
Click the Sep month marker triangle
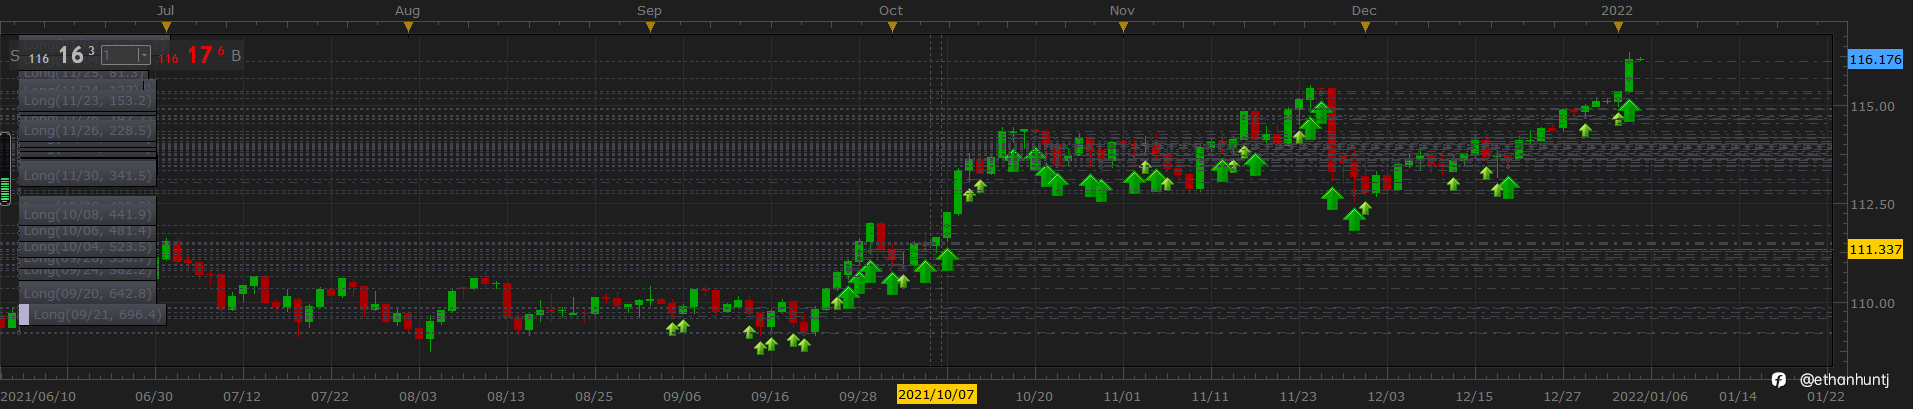tap(650, 27)
